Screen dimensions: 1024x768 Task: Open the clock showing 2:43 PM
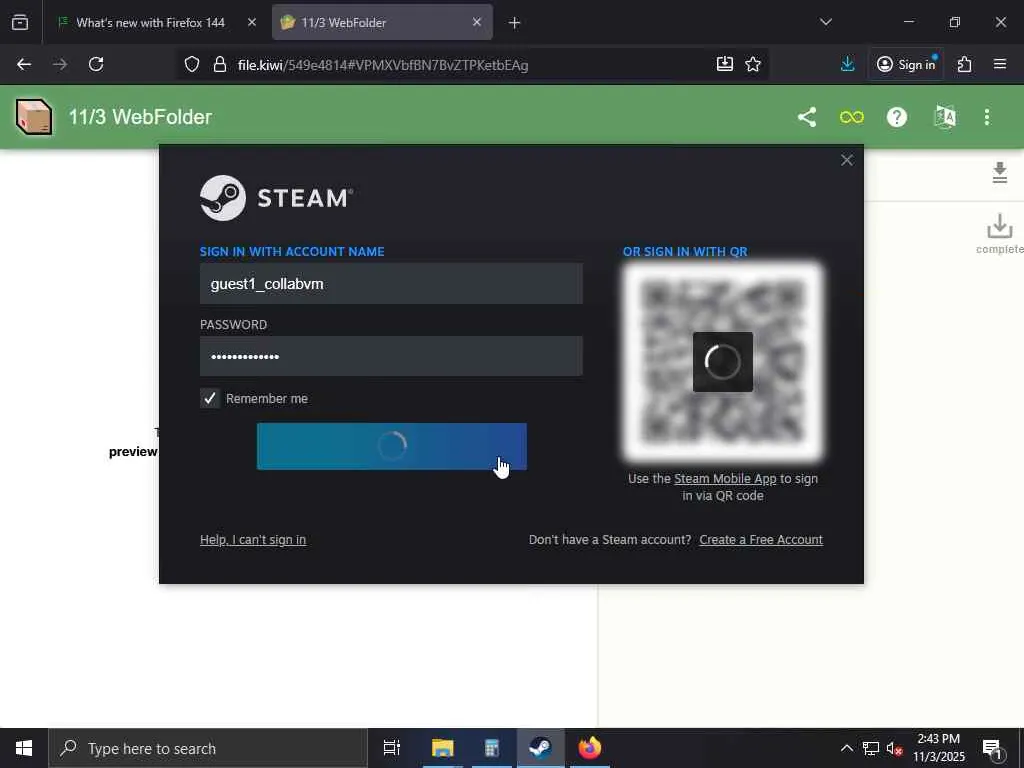(939, 748)
